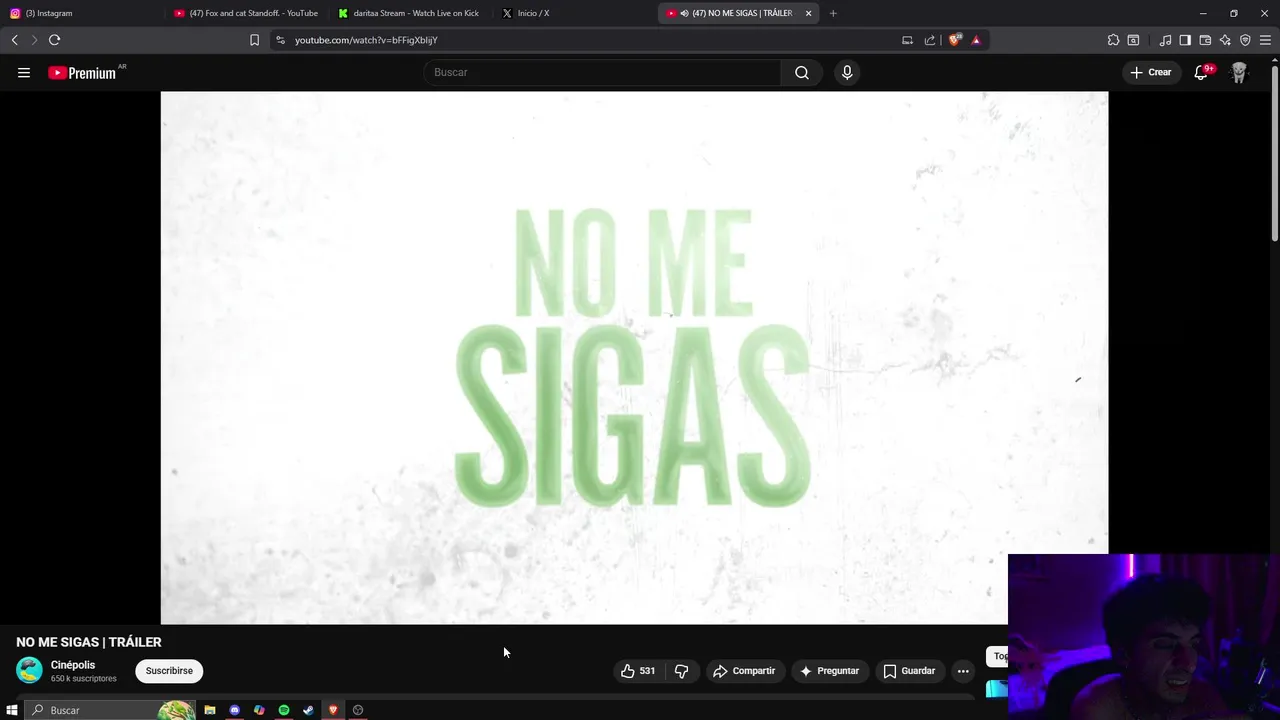Open Leo AI sparkle icon

[x=1225, y=40]
